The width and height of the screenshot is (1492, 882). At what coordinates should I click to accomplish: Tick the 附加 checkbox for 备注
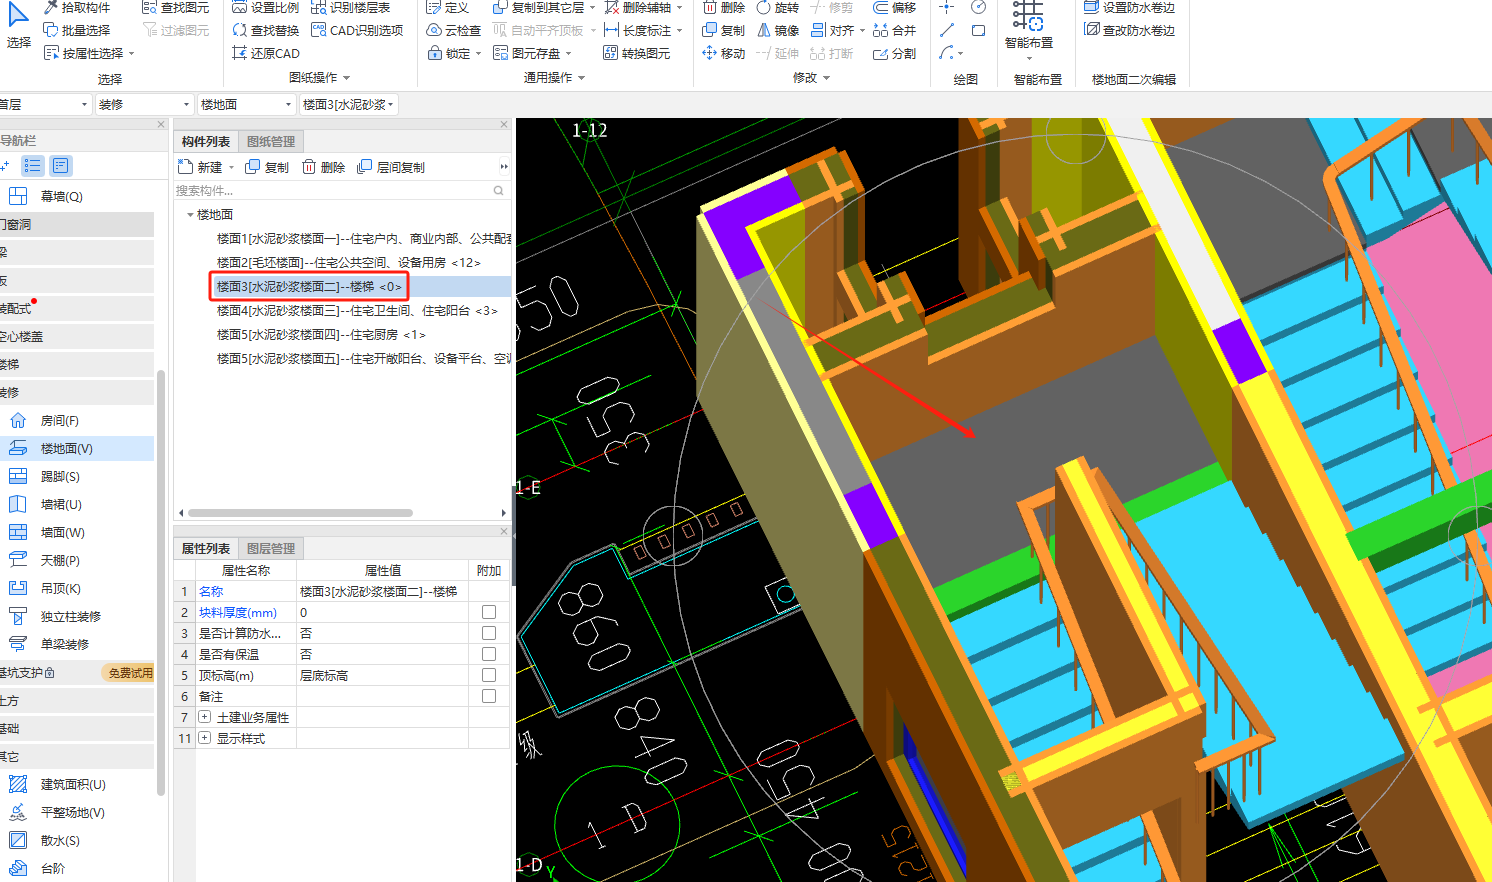(x=489, y=696)
